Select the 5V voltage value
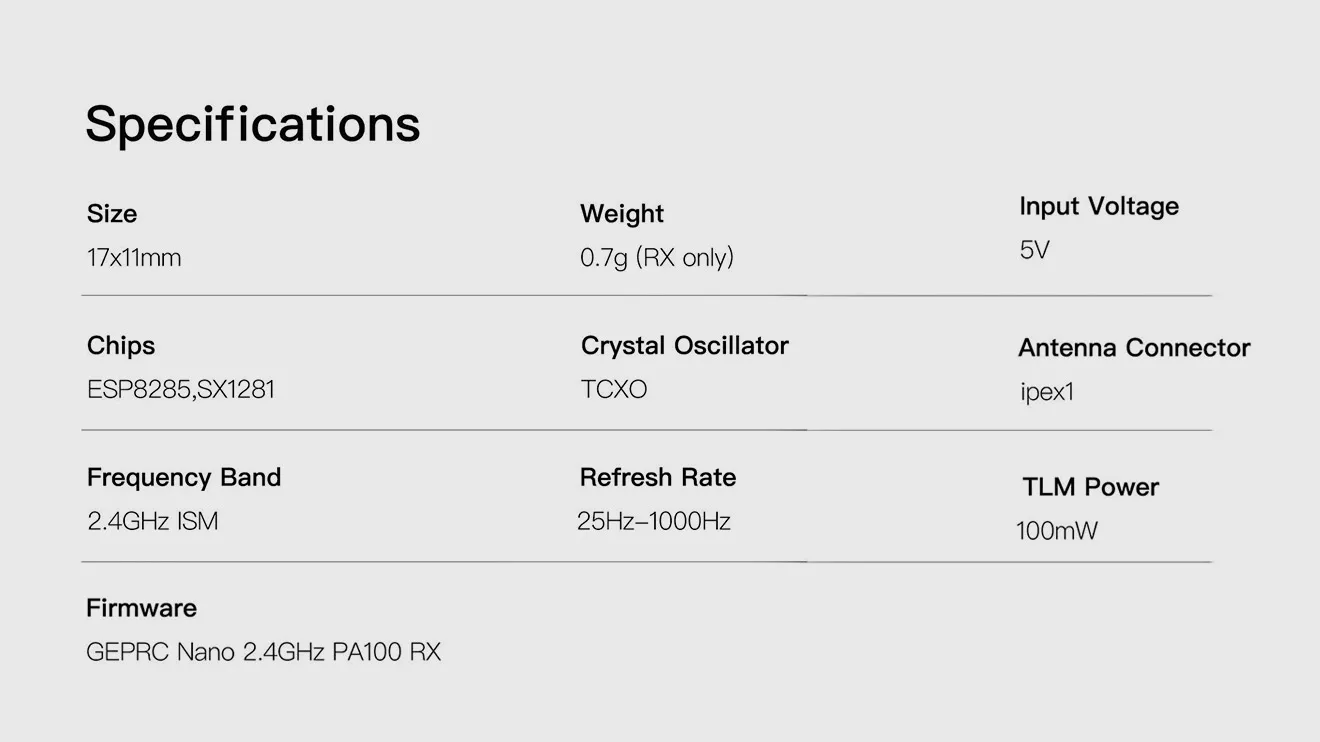Viewport: 1320px width, 742px height. [1035, 250]
